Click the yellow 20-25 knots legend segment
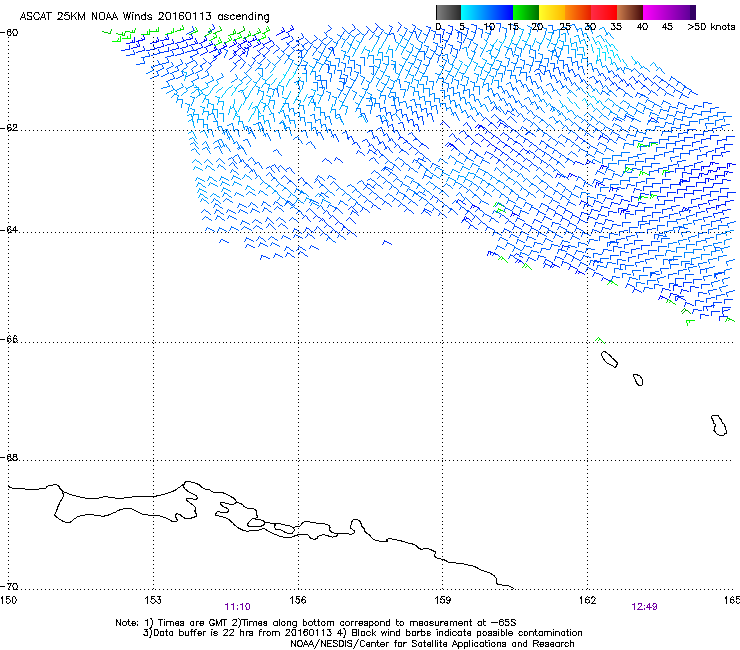The height and width of the screenshot is (650, 740). (x=552, y=12)
